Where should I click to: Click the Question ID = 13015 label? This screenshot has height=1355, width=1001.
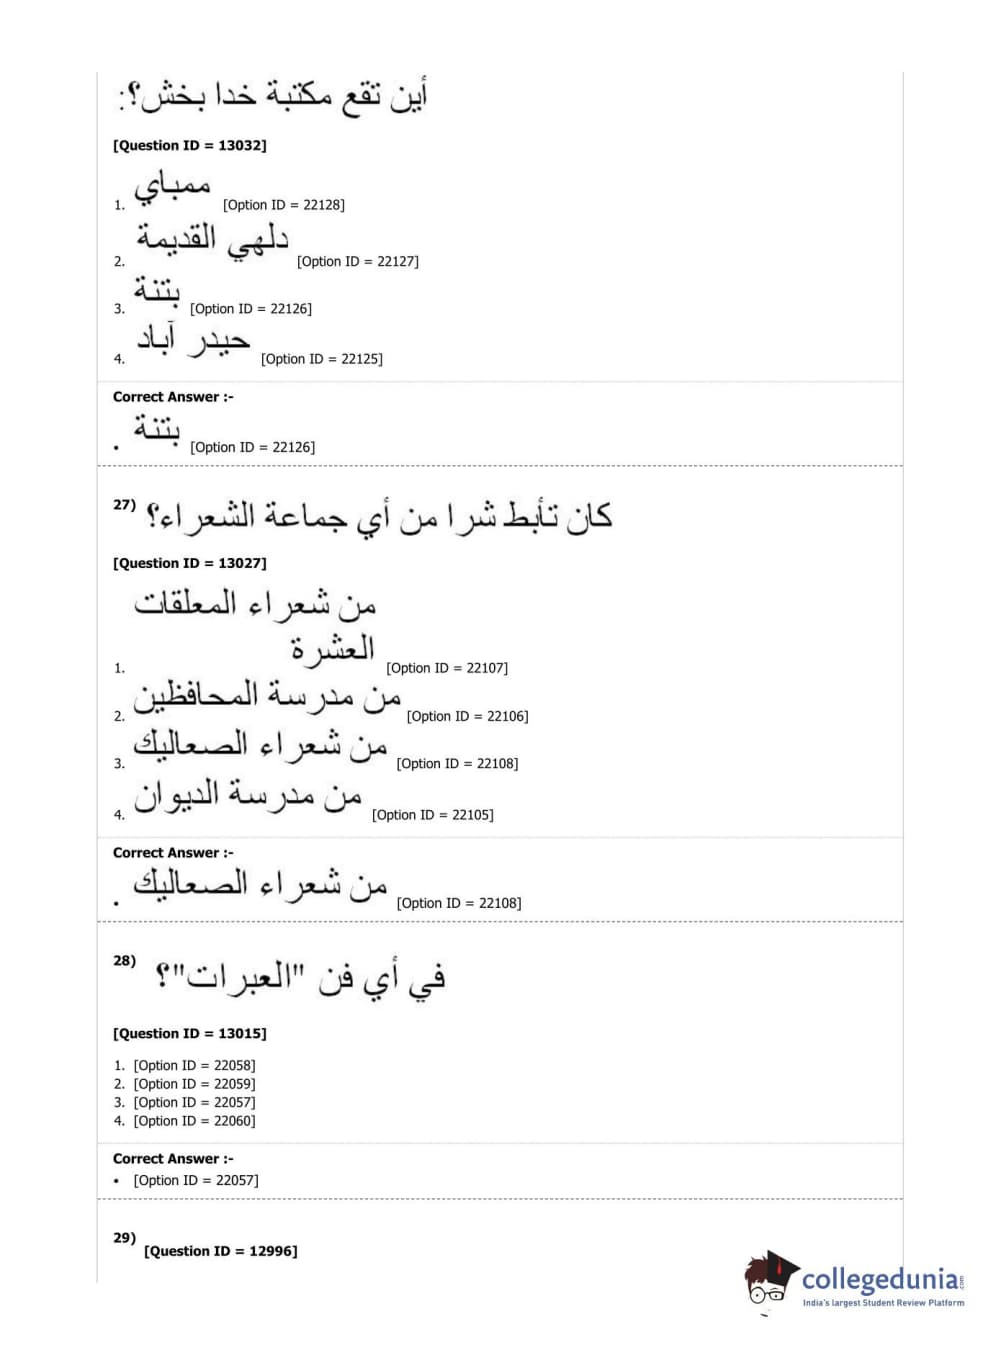190,1034
